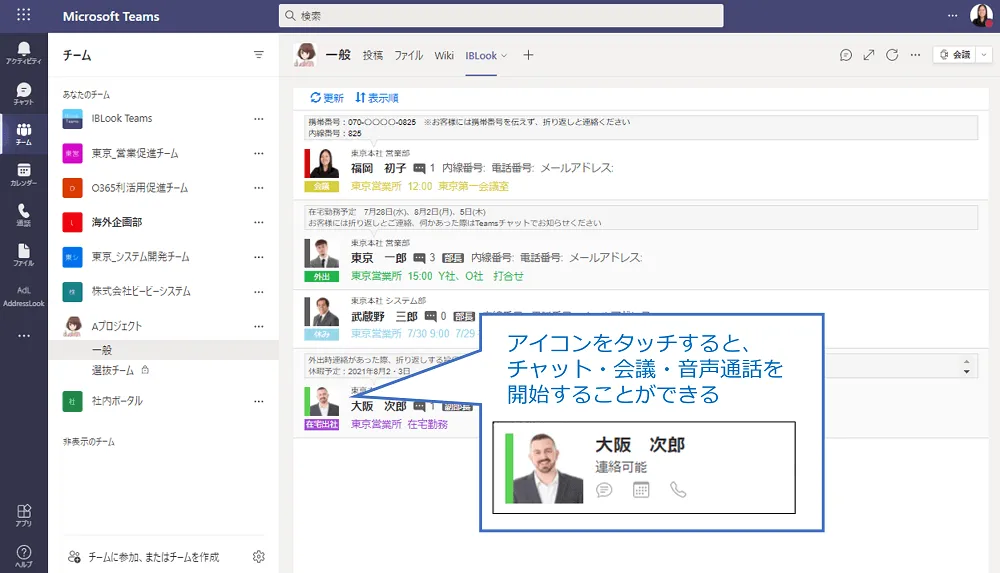Add a new tab with plus

coord(528,55)
